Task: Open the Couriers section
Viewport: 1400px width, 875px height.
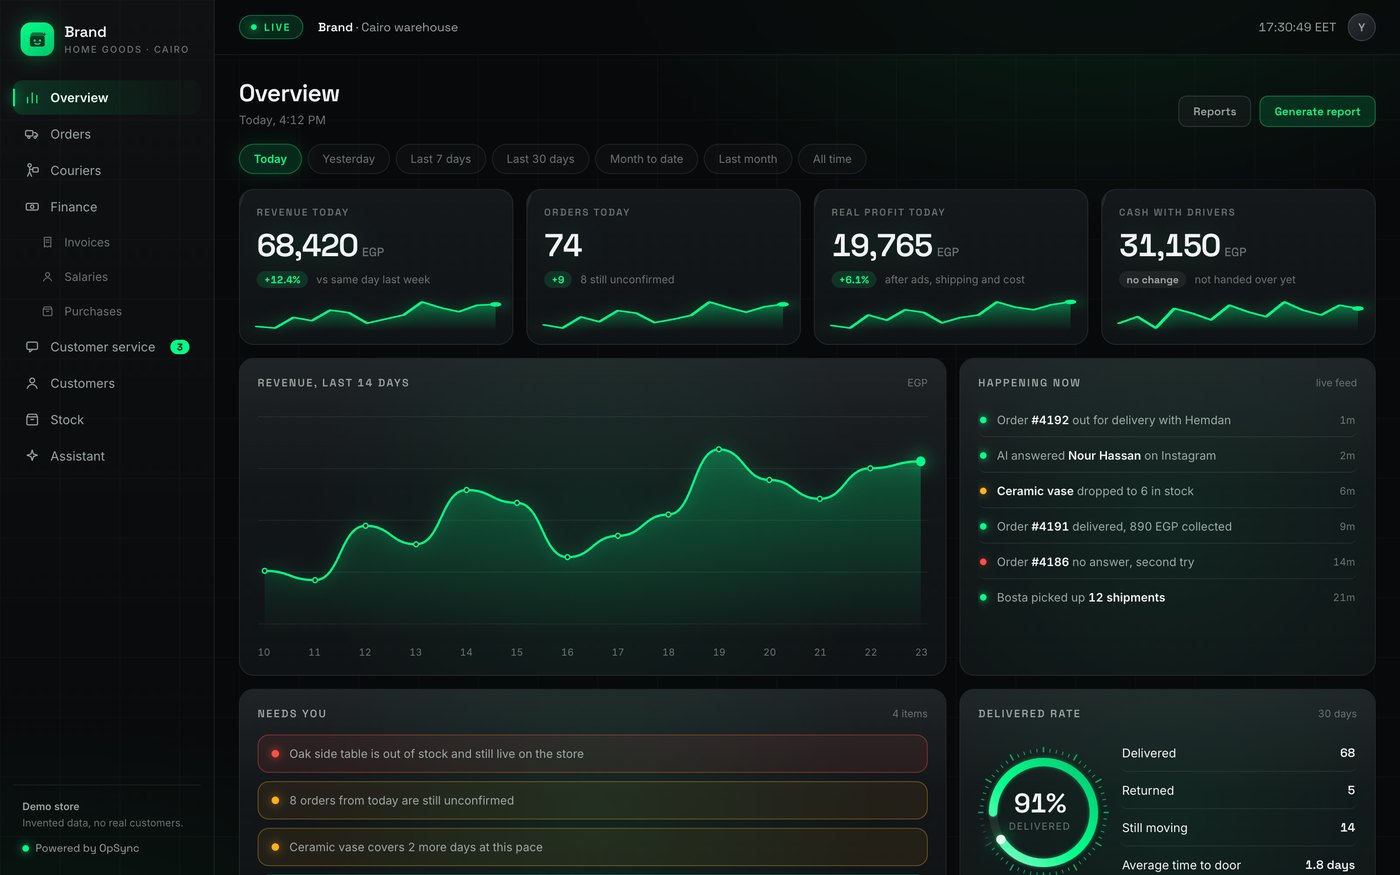Action: tap(107, 170)
